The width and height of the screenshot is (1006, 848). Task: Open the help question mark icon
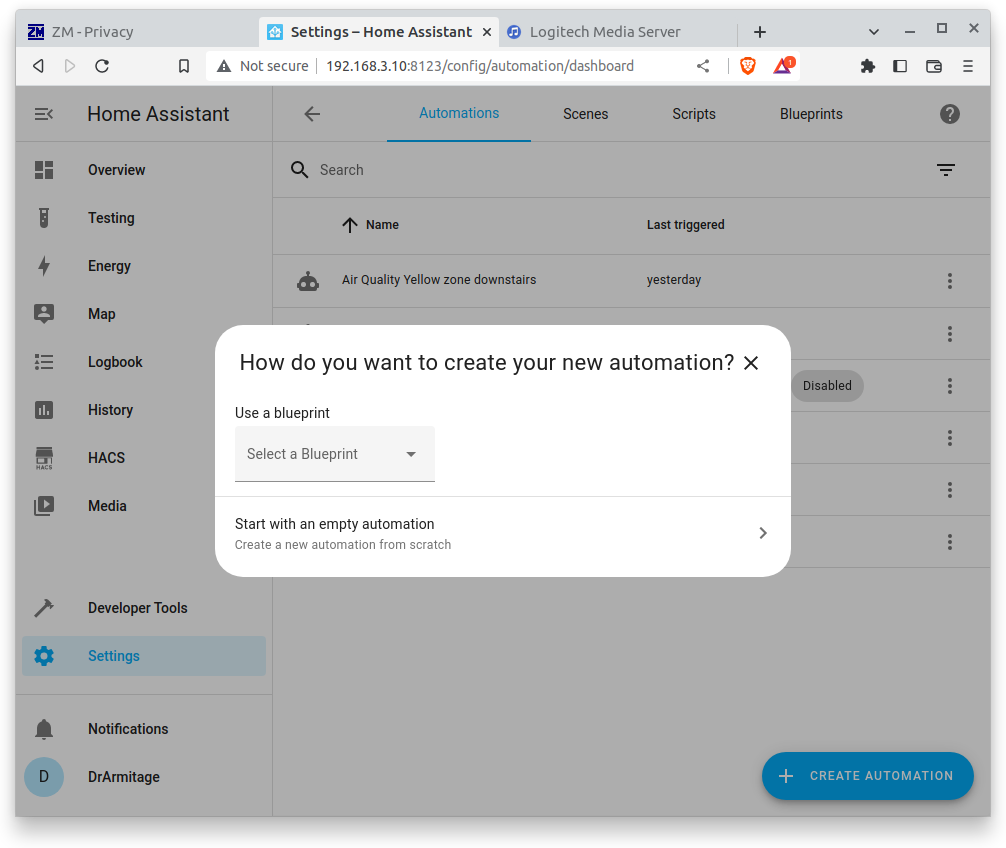pos(950,114)
